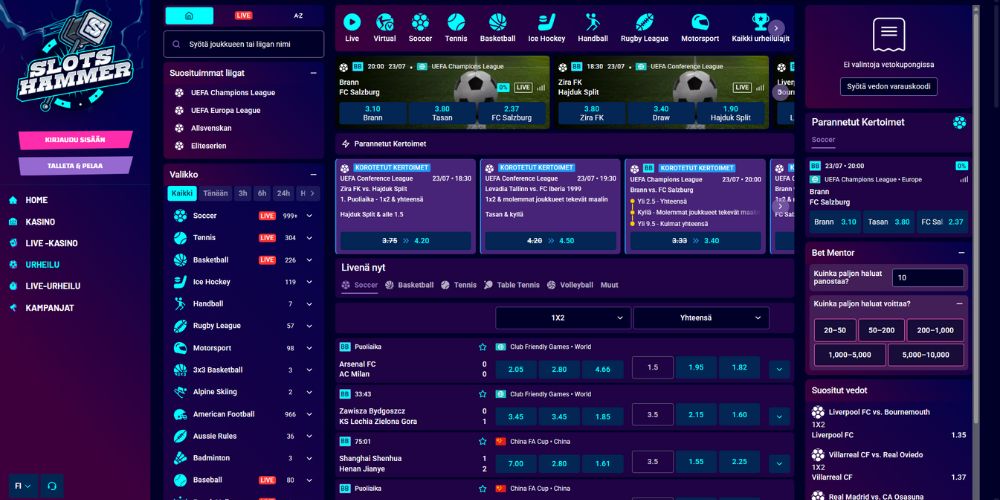The image size is (1000, 500).
Task: Select Soccer icon in top sports carousel
Action: pyautogui.click(x=420, y=23)
